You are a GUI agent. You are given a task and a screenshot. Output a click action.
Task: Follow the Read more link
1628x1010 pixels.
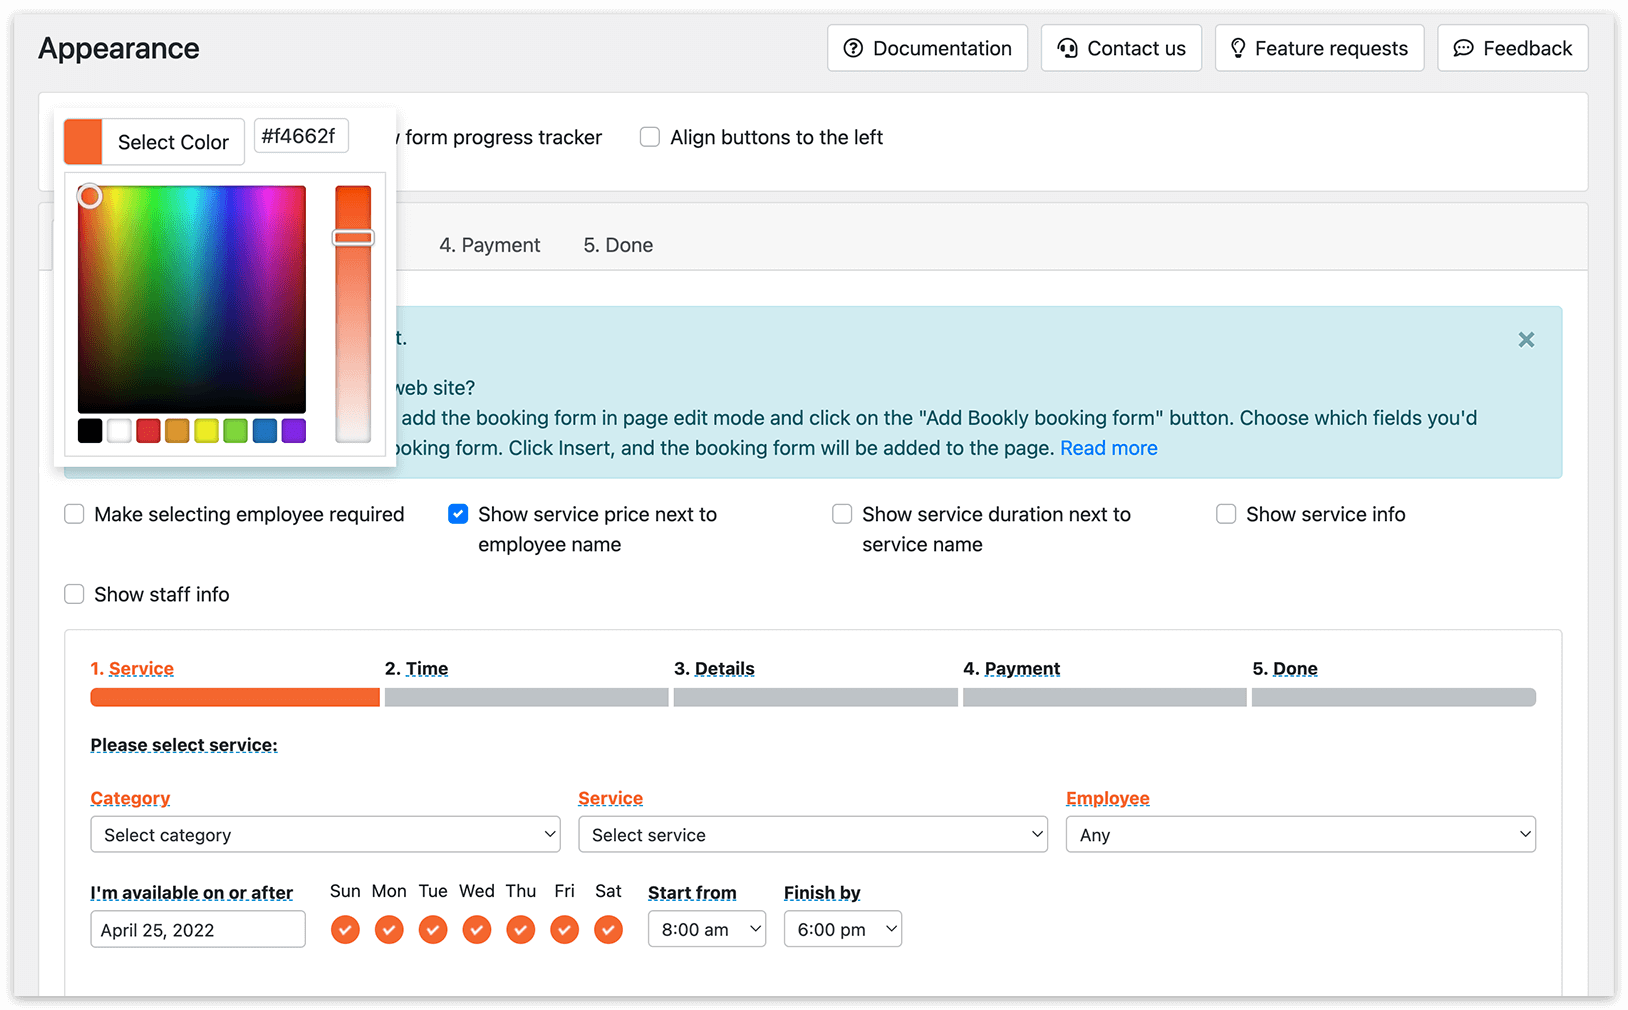pos(1108,448)
